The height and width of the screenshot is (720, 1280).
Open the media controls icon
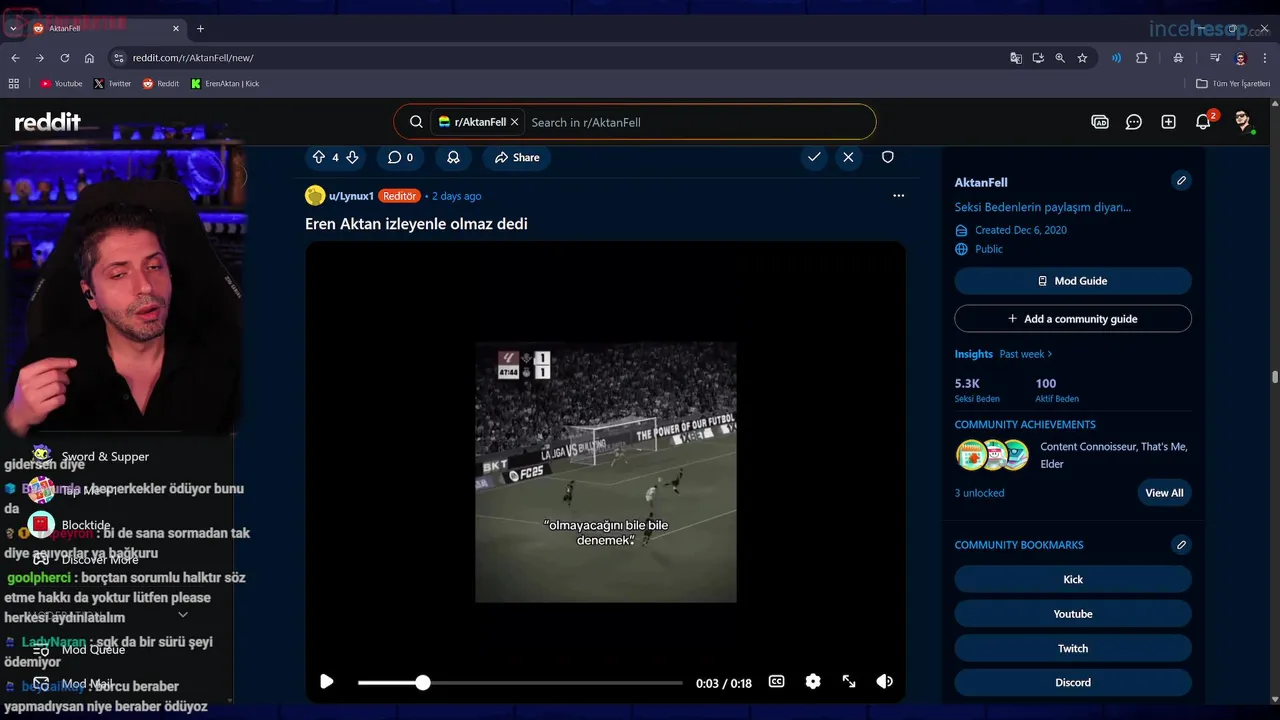tap(1215, 58)
